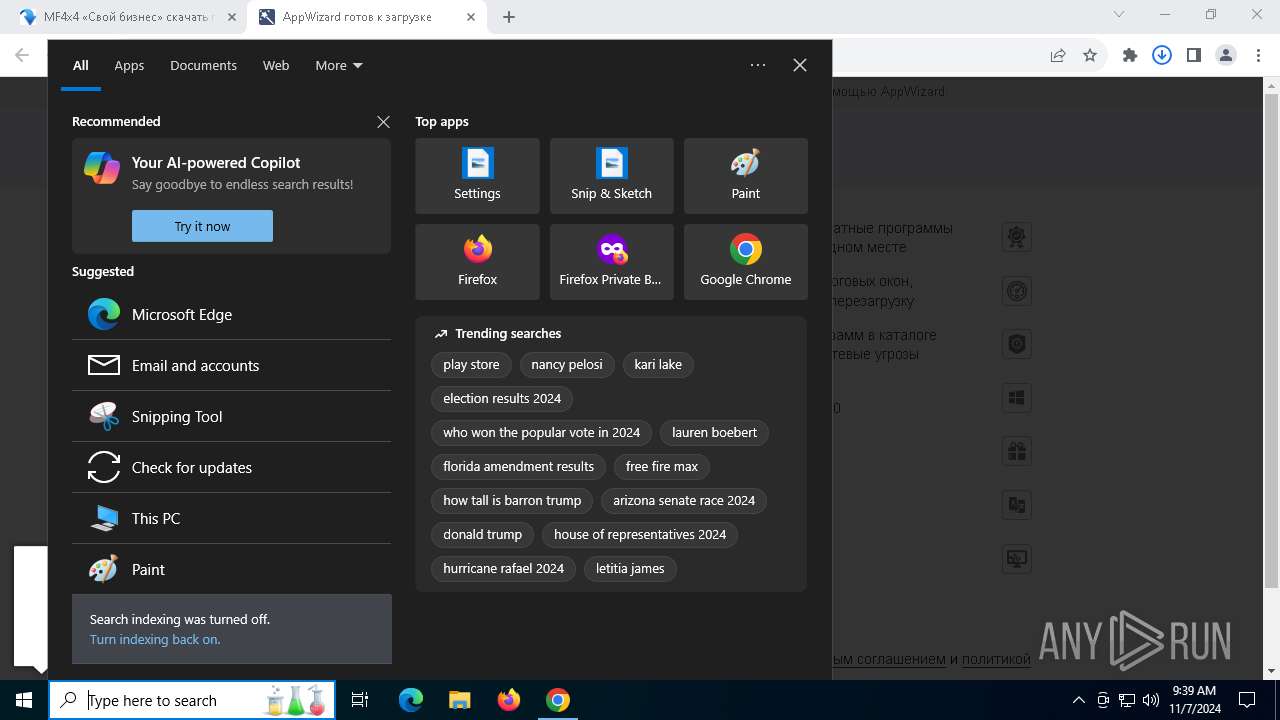Search trending 'free fire max'
The width and height of the screenshot is (1280, 720).
tap(662, 467)
